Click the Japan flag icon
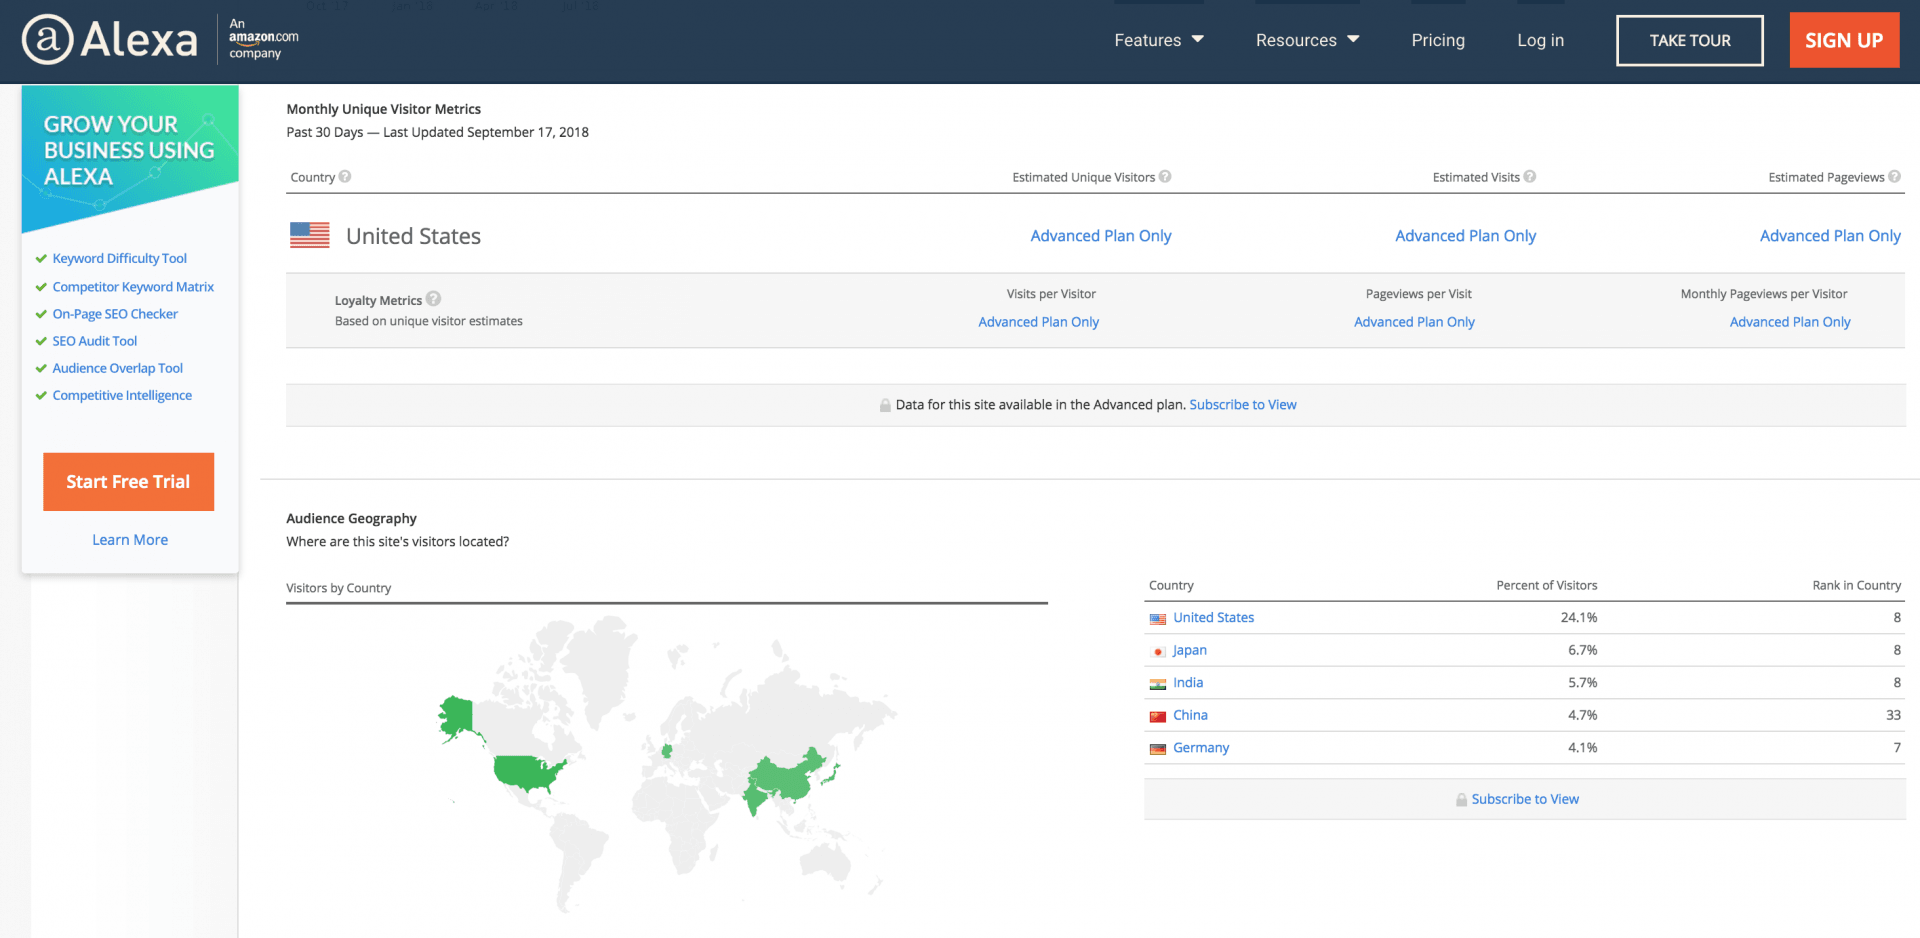Image resolution: width=1920 pixels, height=938 pixels. pyautogui.click(x=1158, y=651)
